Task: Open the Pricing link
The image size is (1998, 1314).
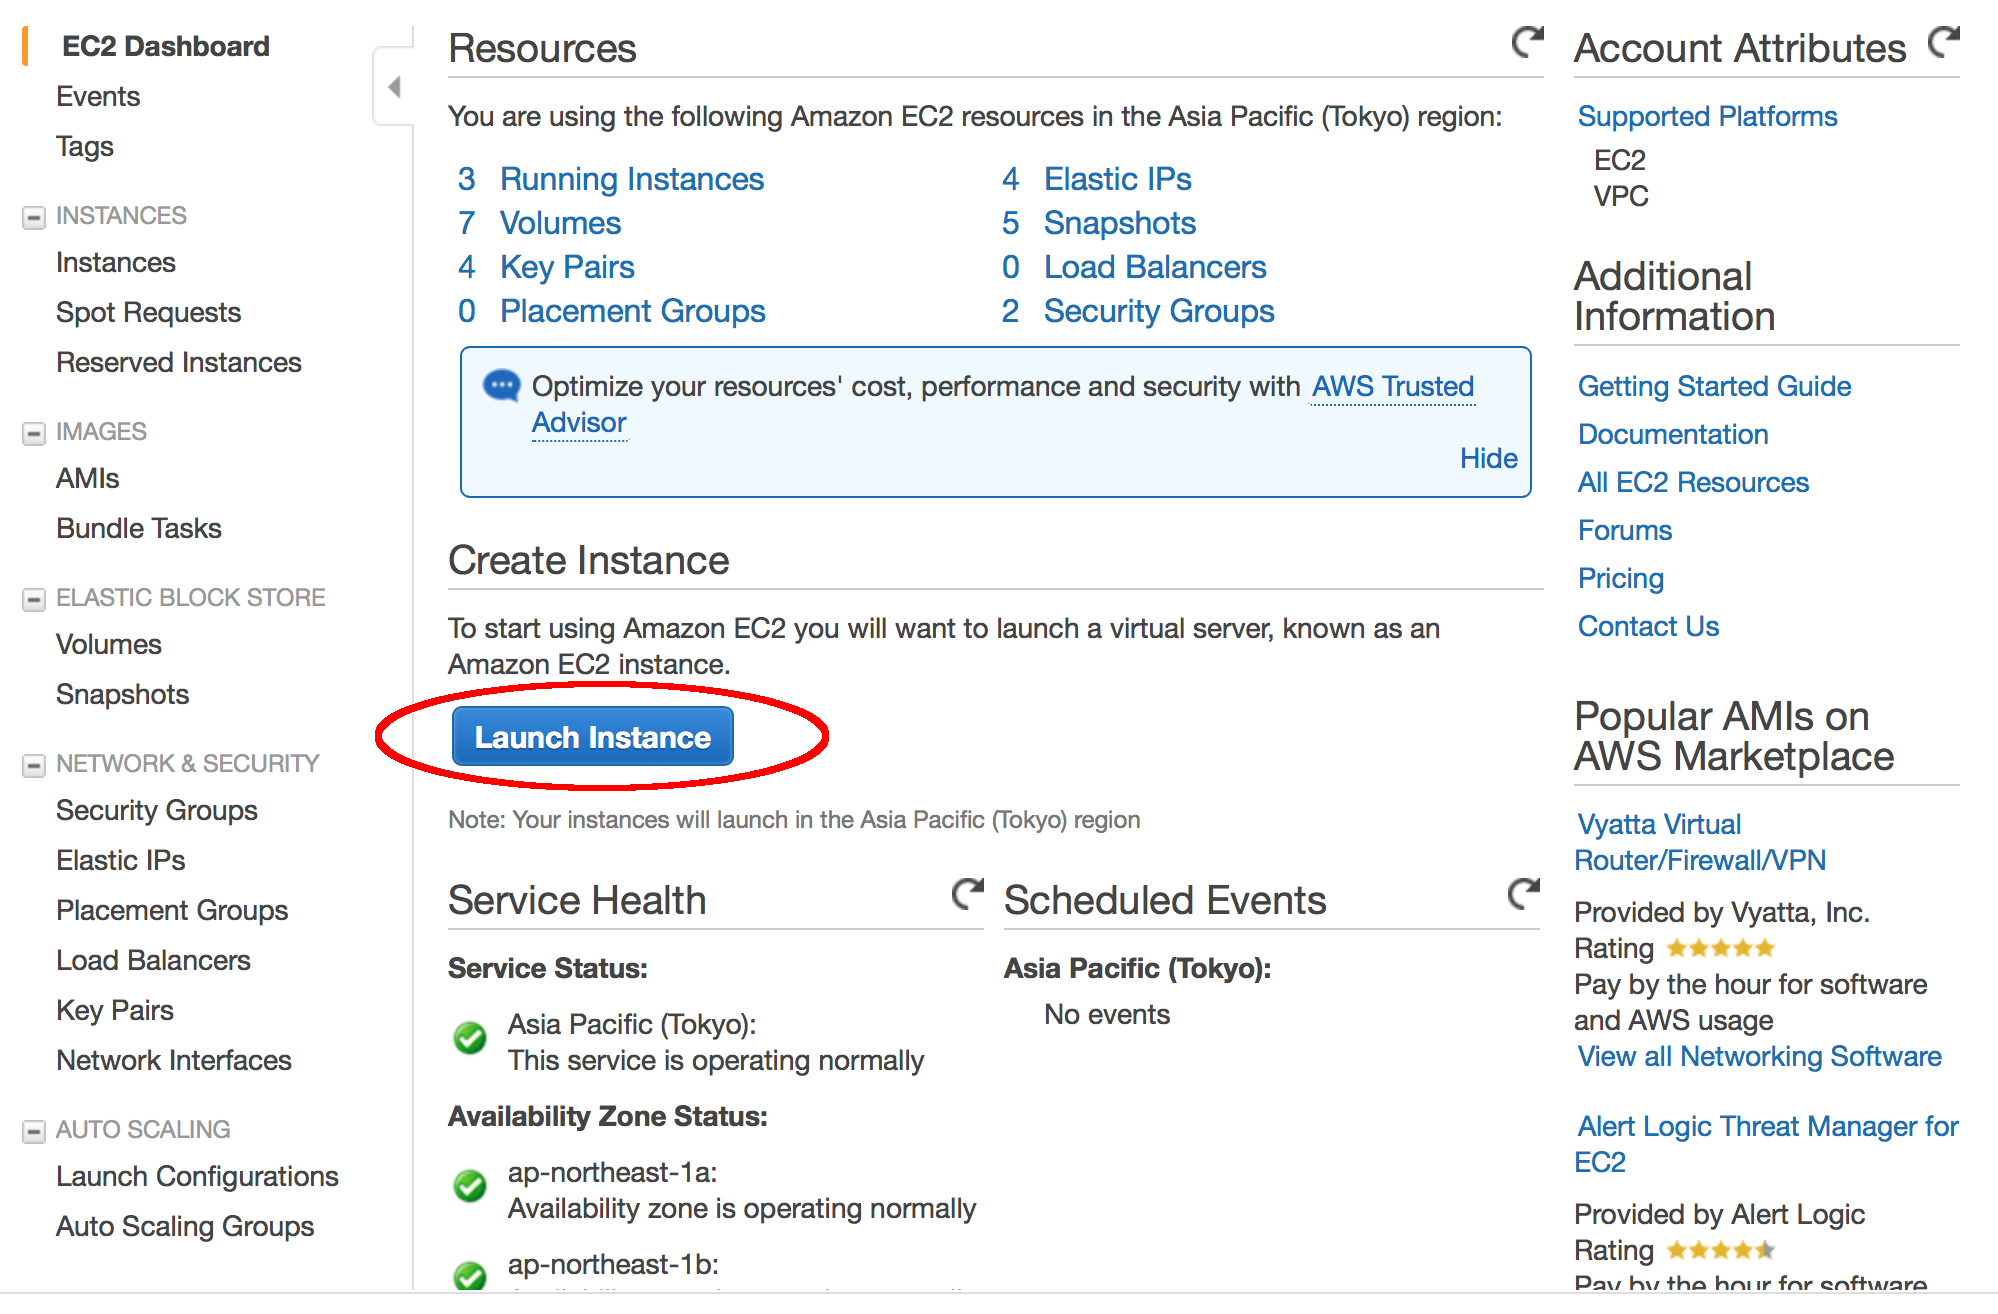Action: [1621, 578]
